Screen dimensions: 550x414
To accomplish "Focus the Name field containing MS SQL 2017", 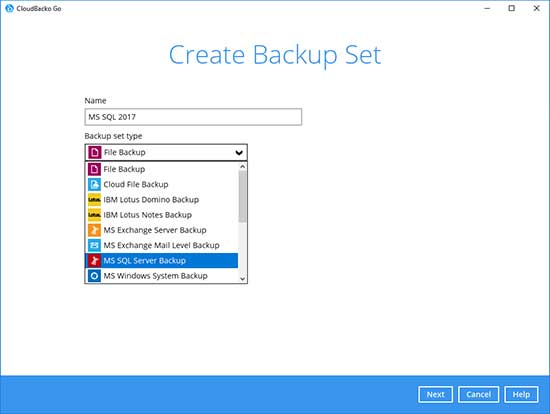I will tap(193, 117).
